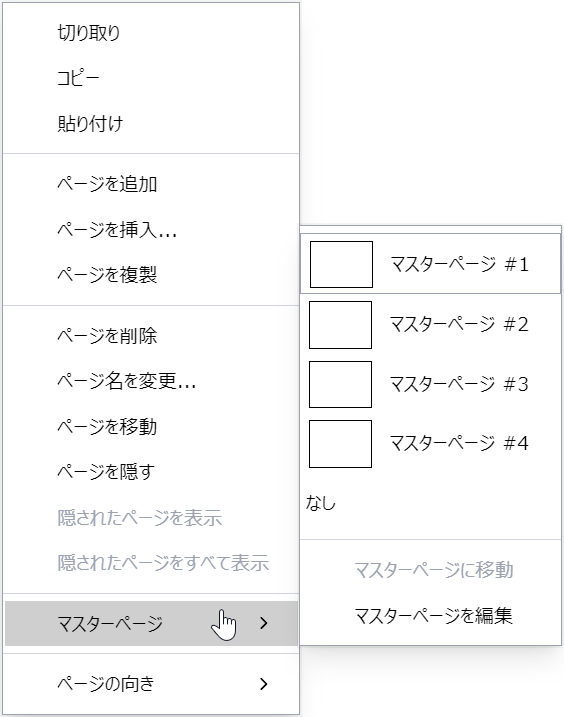The height and width of the screenshot is (717, 564).
Task: Select the 切り取り (Cut) menu item
Action: click(x=151, y=33)
